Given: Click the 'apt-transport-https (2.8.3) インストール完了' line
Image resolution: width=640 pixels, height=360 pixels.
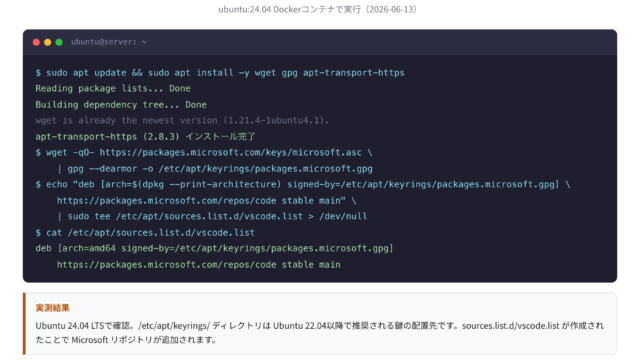Looking at the screenshot, I should (x=145, y=136).
